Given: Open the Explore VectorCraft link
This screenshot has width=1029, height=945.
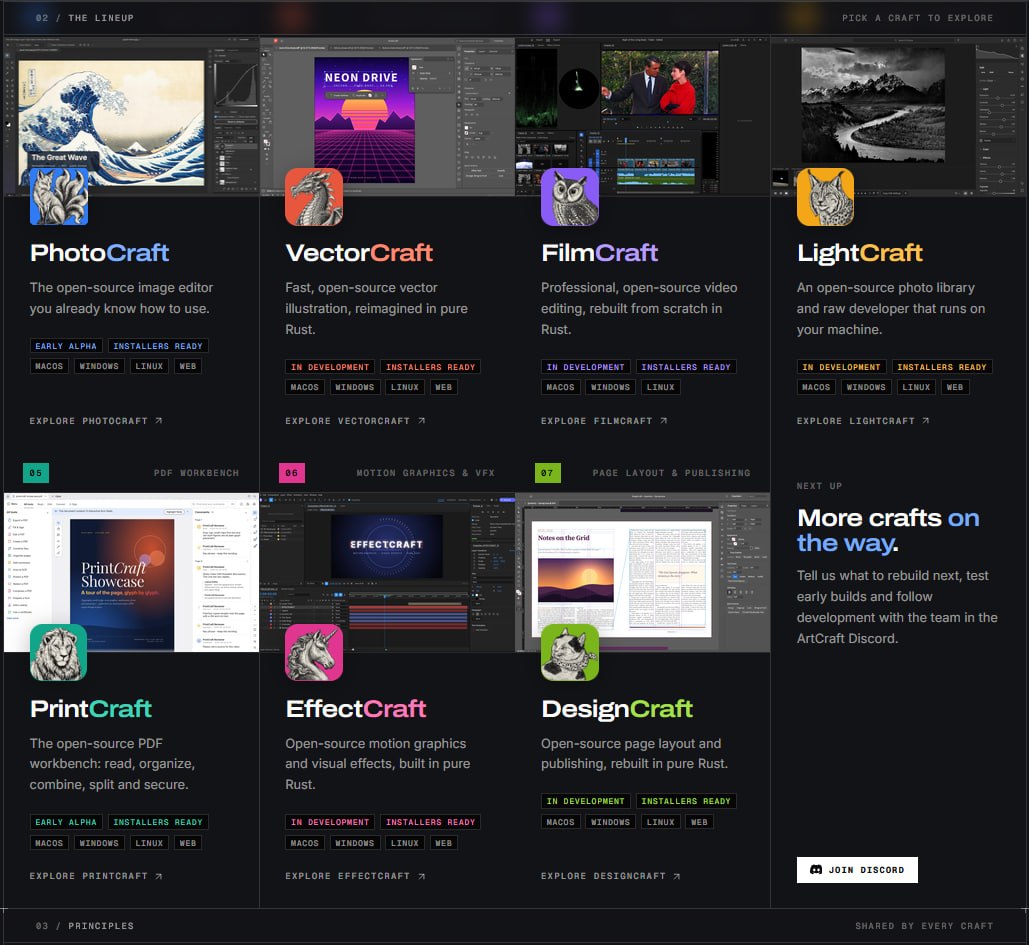Looking at the screenshot, I should click(355, 421).
